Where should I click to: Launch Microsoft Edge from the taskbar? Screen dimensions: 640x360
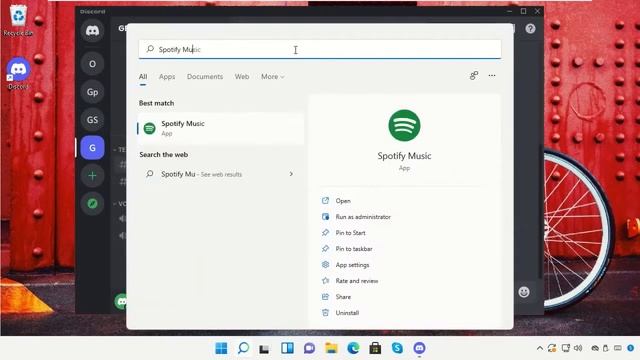(x=353, y=348)
